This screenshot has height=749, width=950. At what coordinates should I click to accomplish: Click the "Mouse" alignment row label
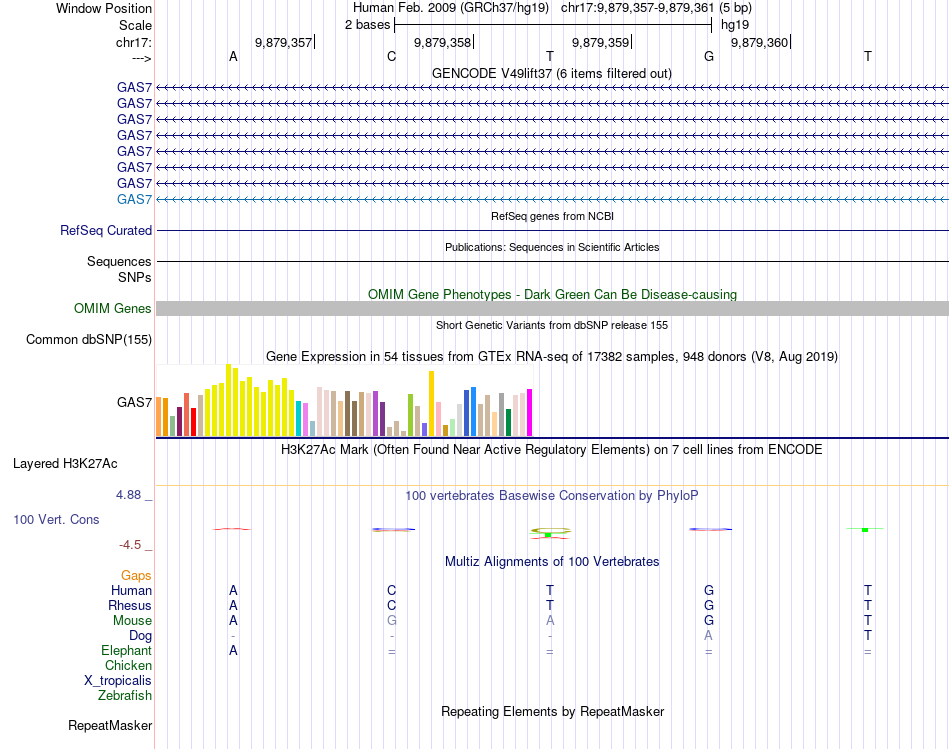(133, 621)
